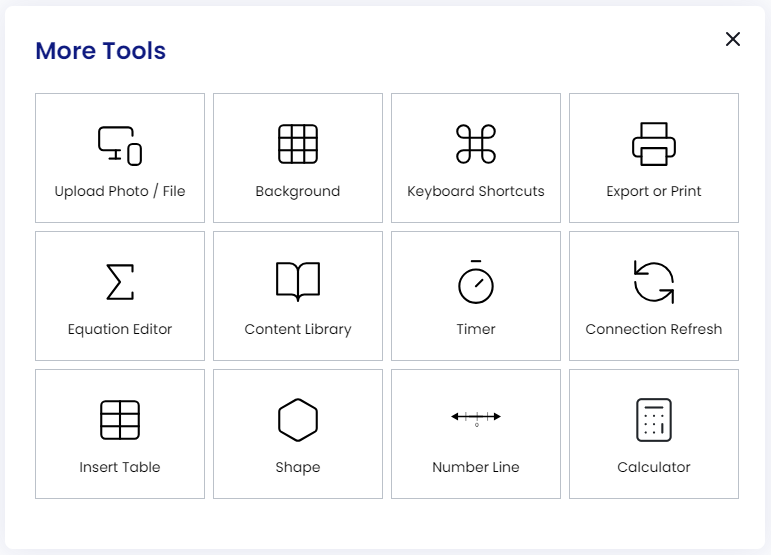Select the "Number Line" text label

(476, 467)
